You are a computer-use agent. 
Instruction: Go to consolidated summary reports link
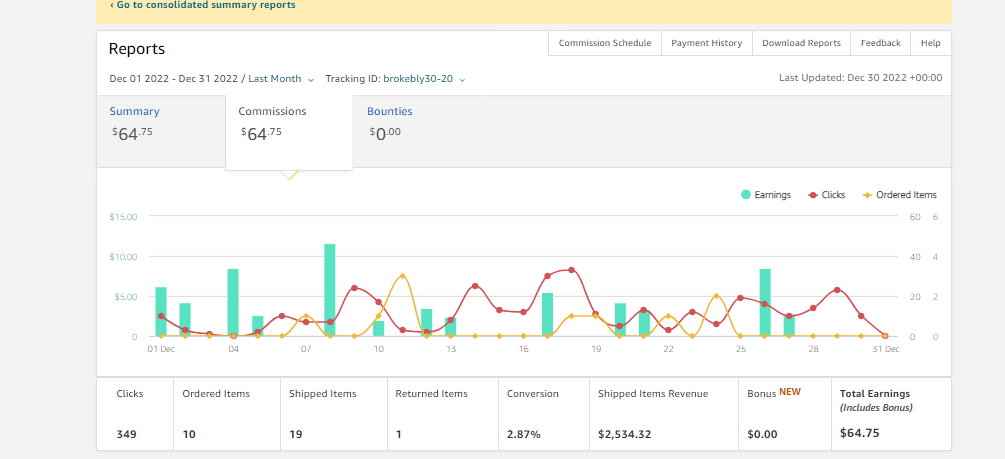(x=203, y=5)
